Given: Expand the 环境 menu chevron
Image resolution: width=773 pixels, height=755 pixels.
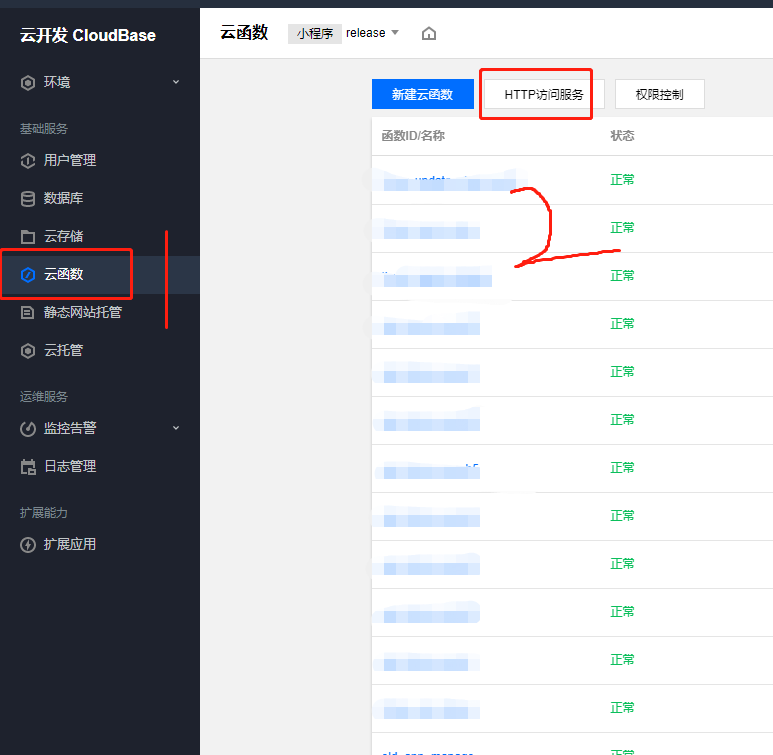Looking at the screenshot, I should 176,82.
